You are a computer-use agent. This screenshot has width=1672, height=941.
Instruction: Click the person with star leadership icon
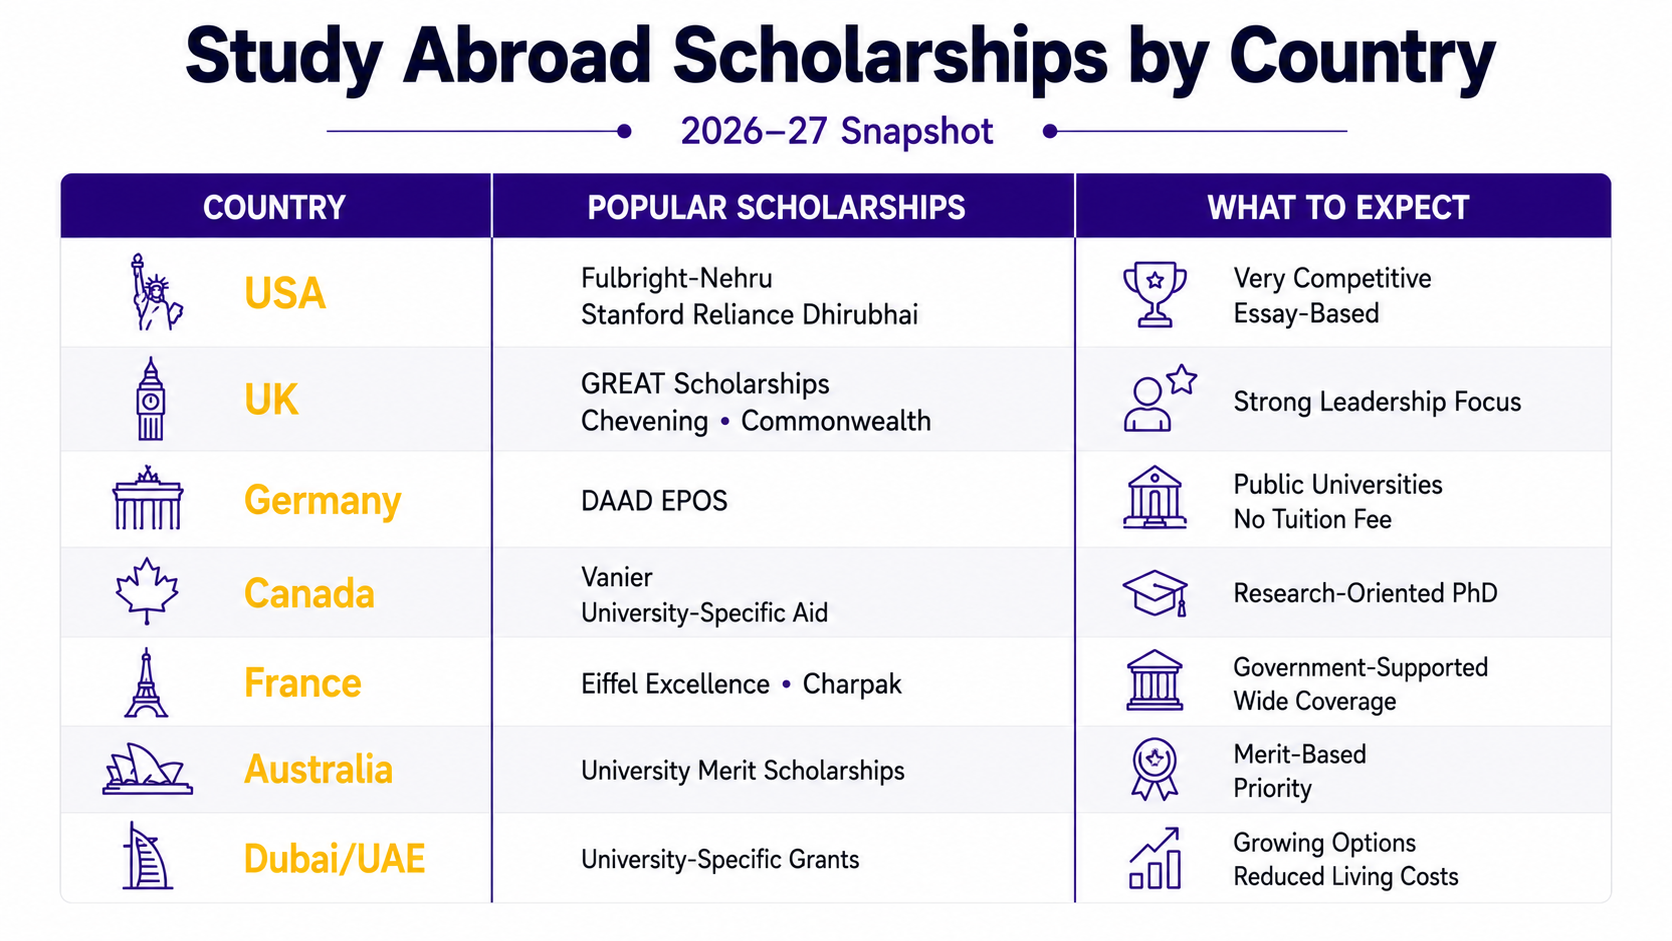(1160, 398)
